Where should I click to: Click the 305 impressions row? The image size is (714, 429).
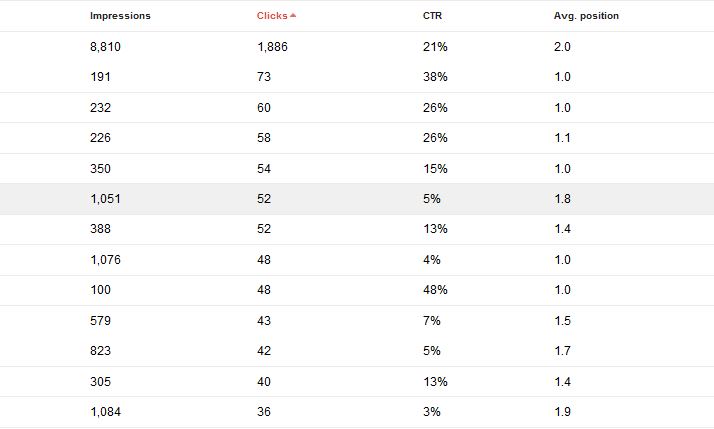357,382
